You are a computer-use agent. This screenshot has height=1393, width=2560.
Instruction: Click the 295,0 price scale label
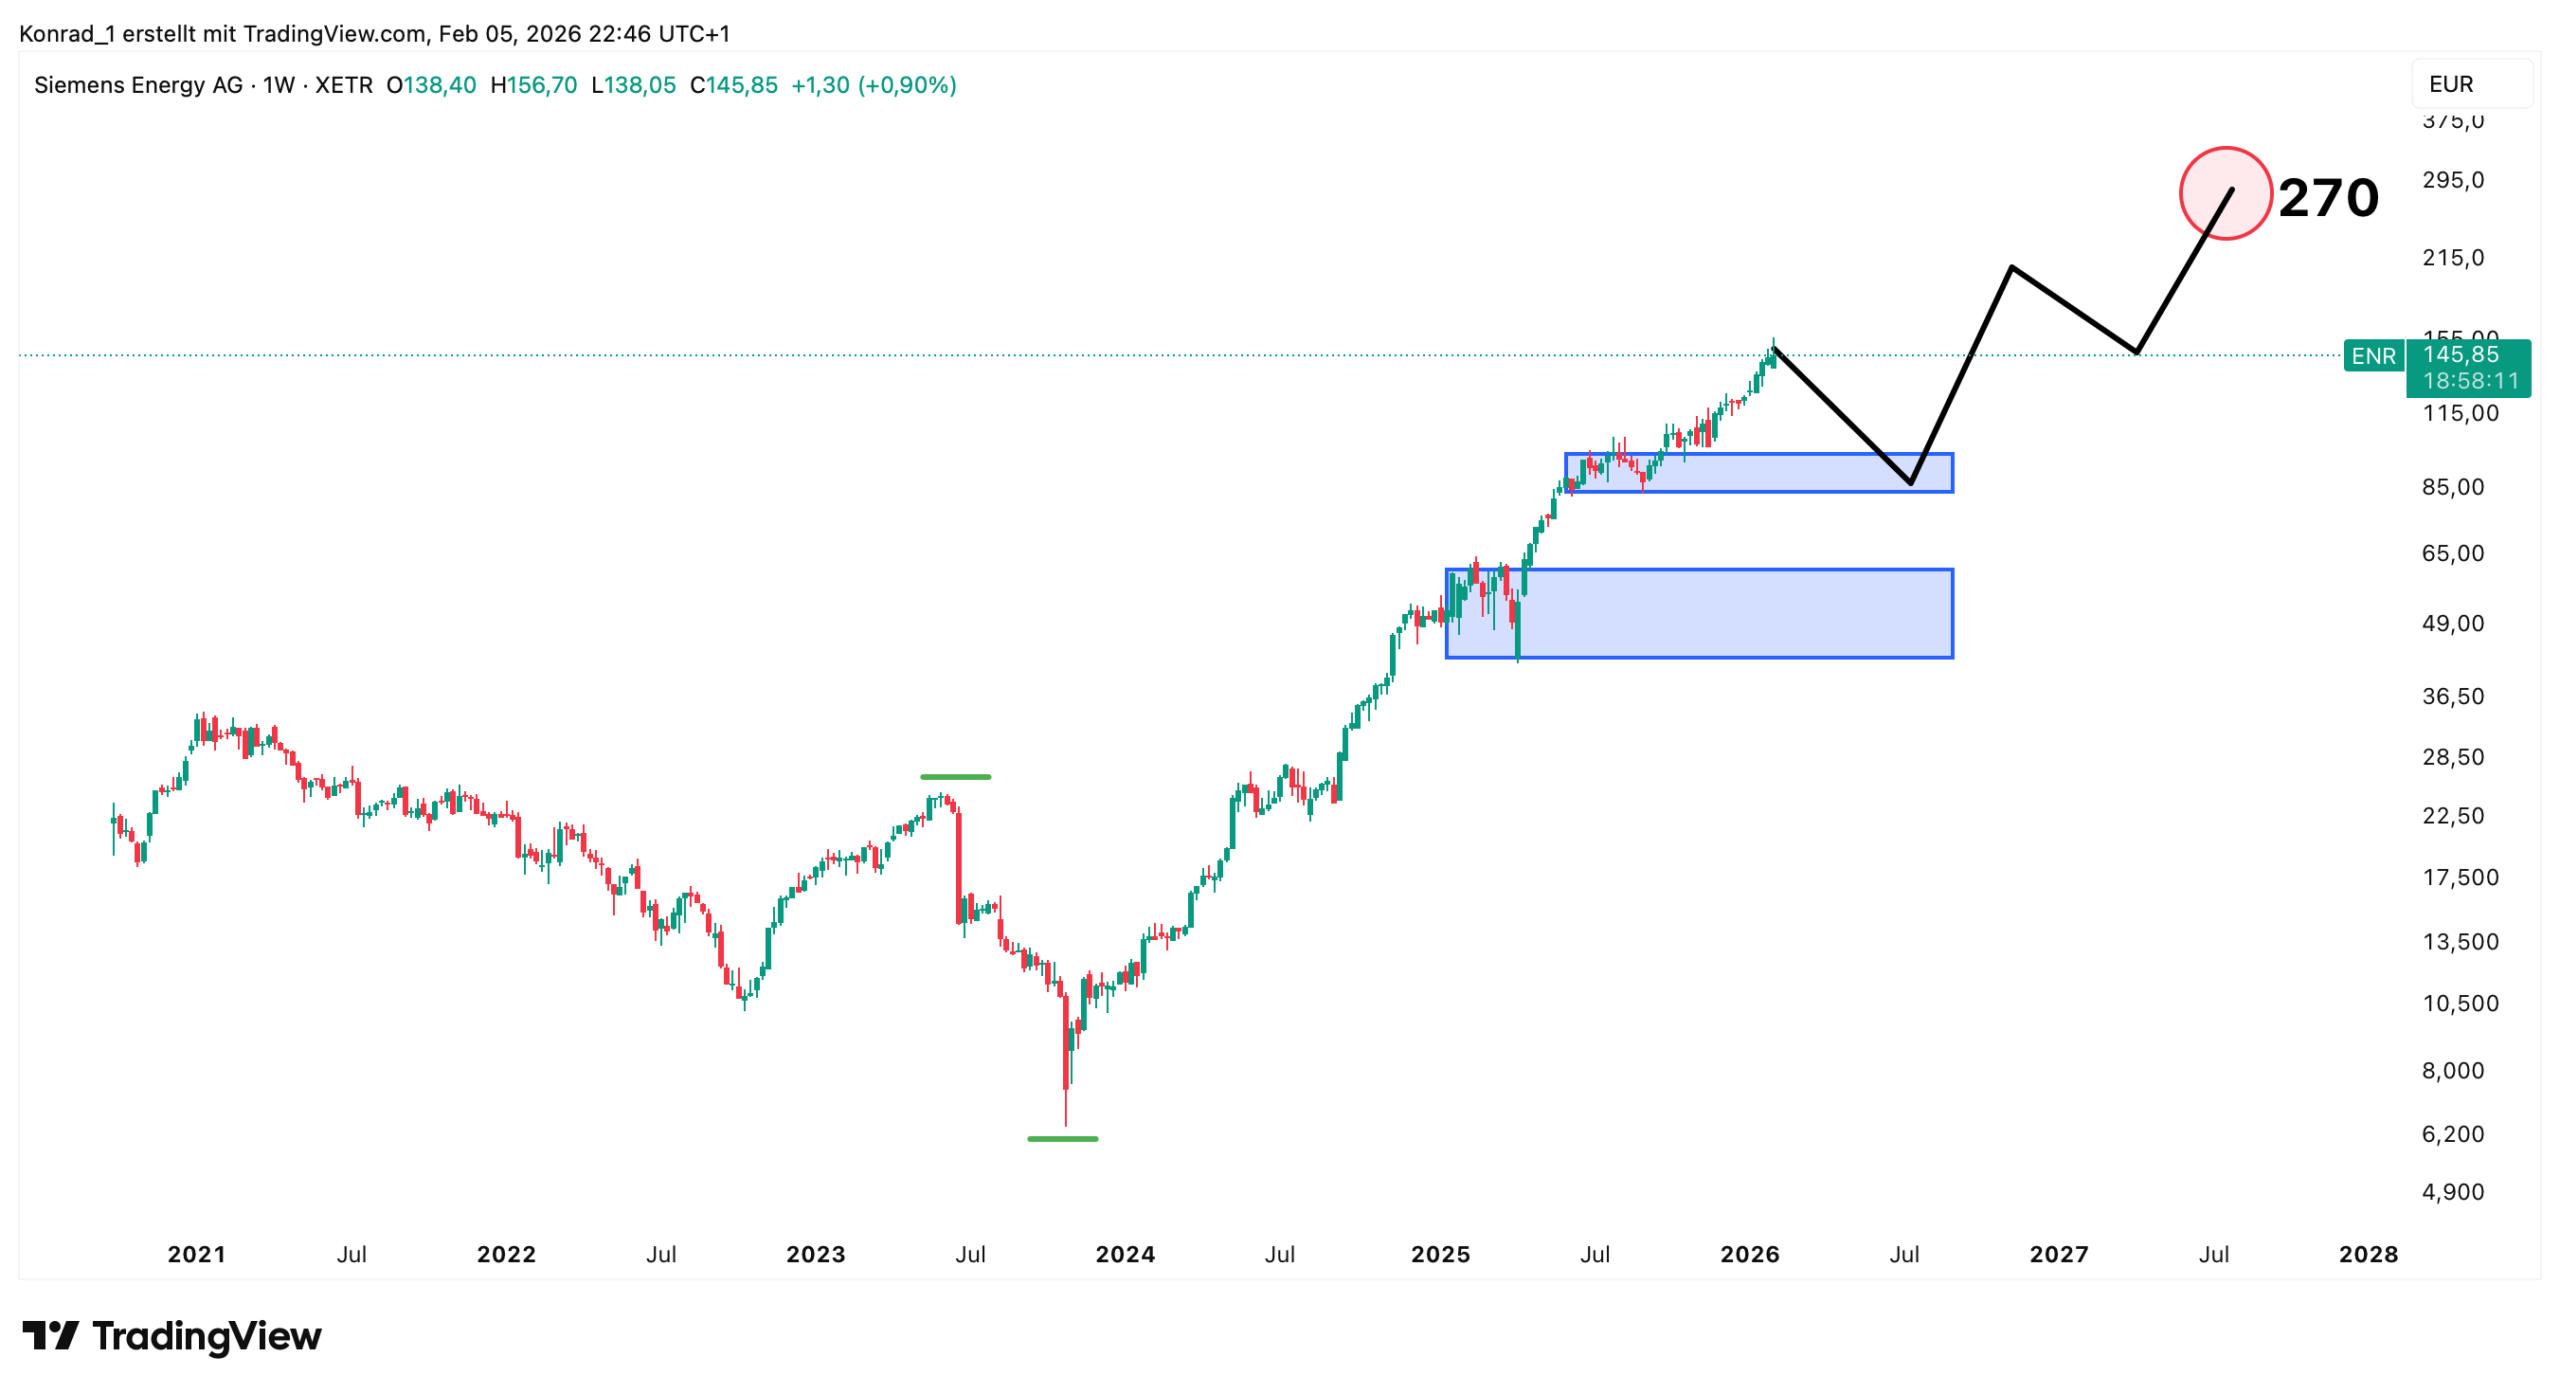pyautogui.click(x=2452, y=180)
